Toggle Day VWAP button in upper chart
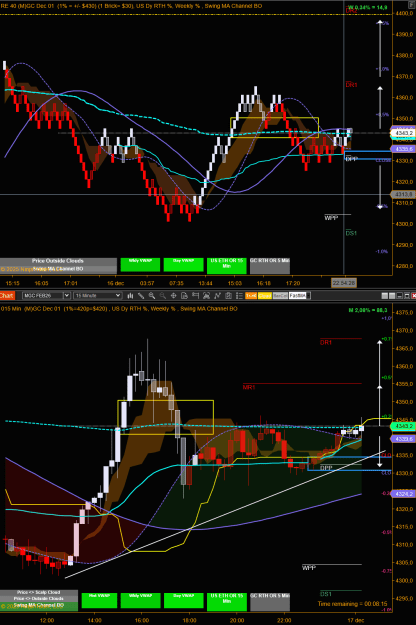This screenshot has height=625, width=416. point(183,265)
